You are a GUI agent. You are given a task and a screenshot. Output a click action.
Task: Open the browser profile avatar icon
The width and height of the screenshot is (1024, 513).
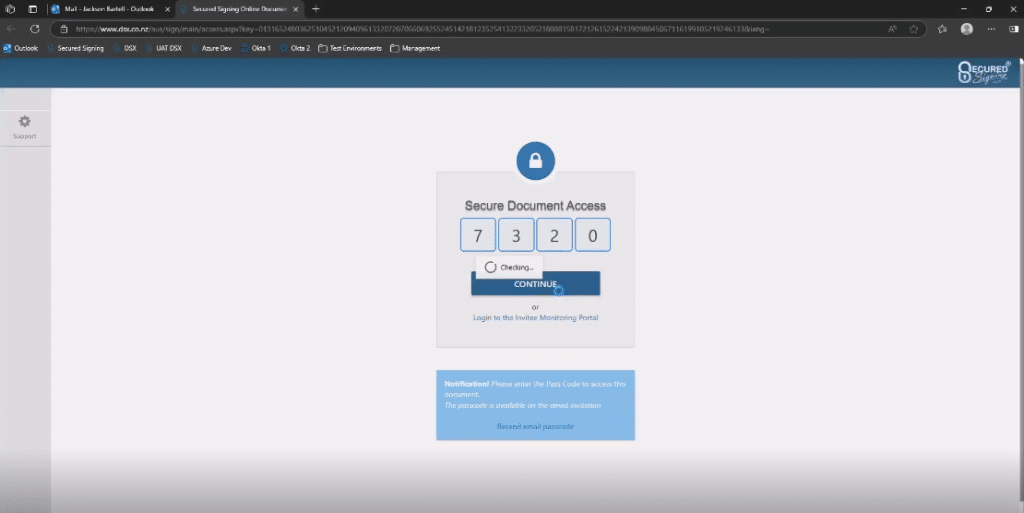click(x=966, y=29)
